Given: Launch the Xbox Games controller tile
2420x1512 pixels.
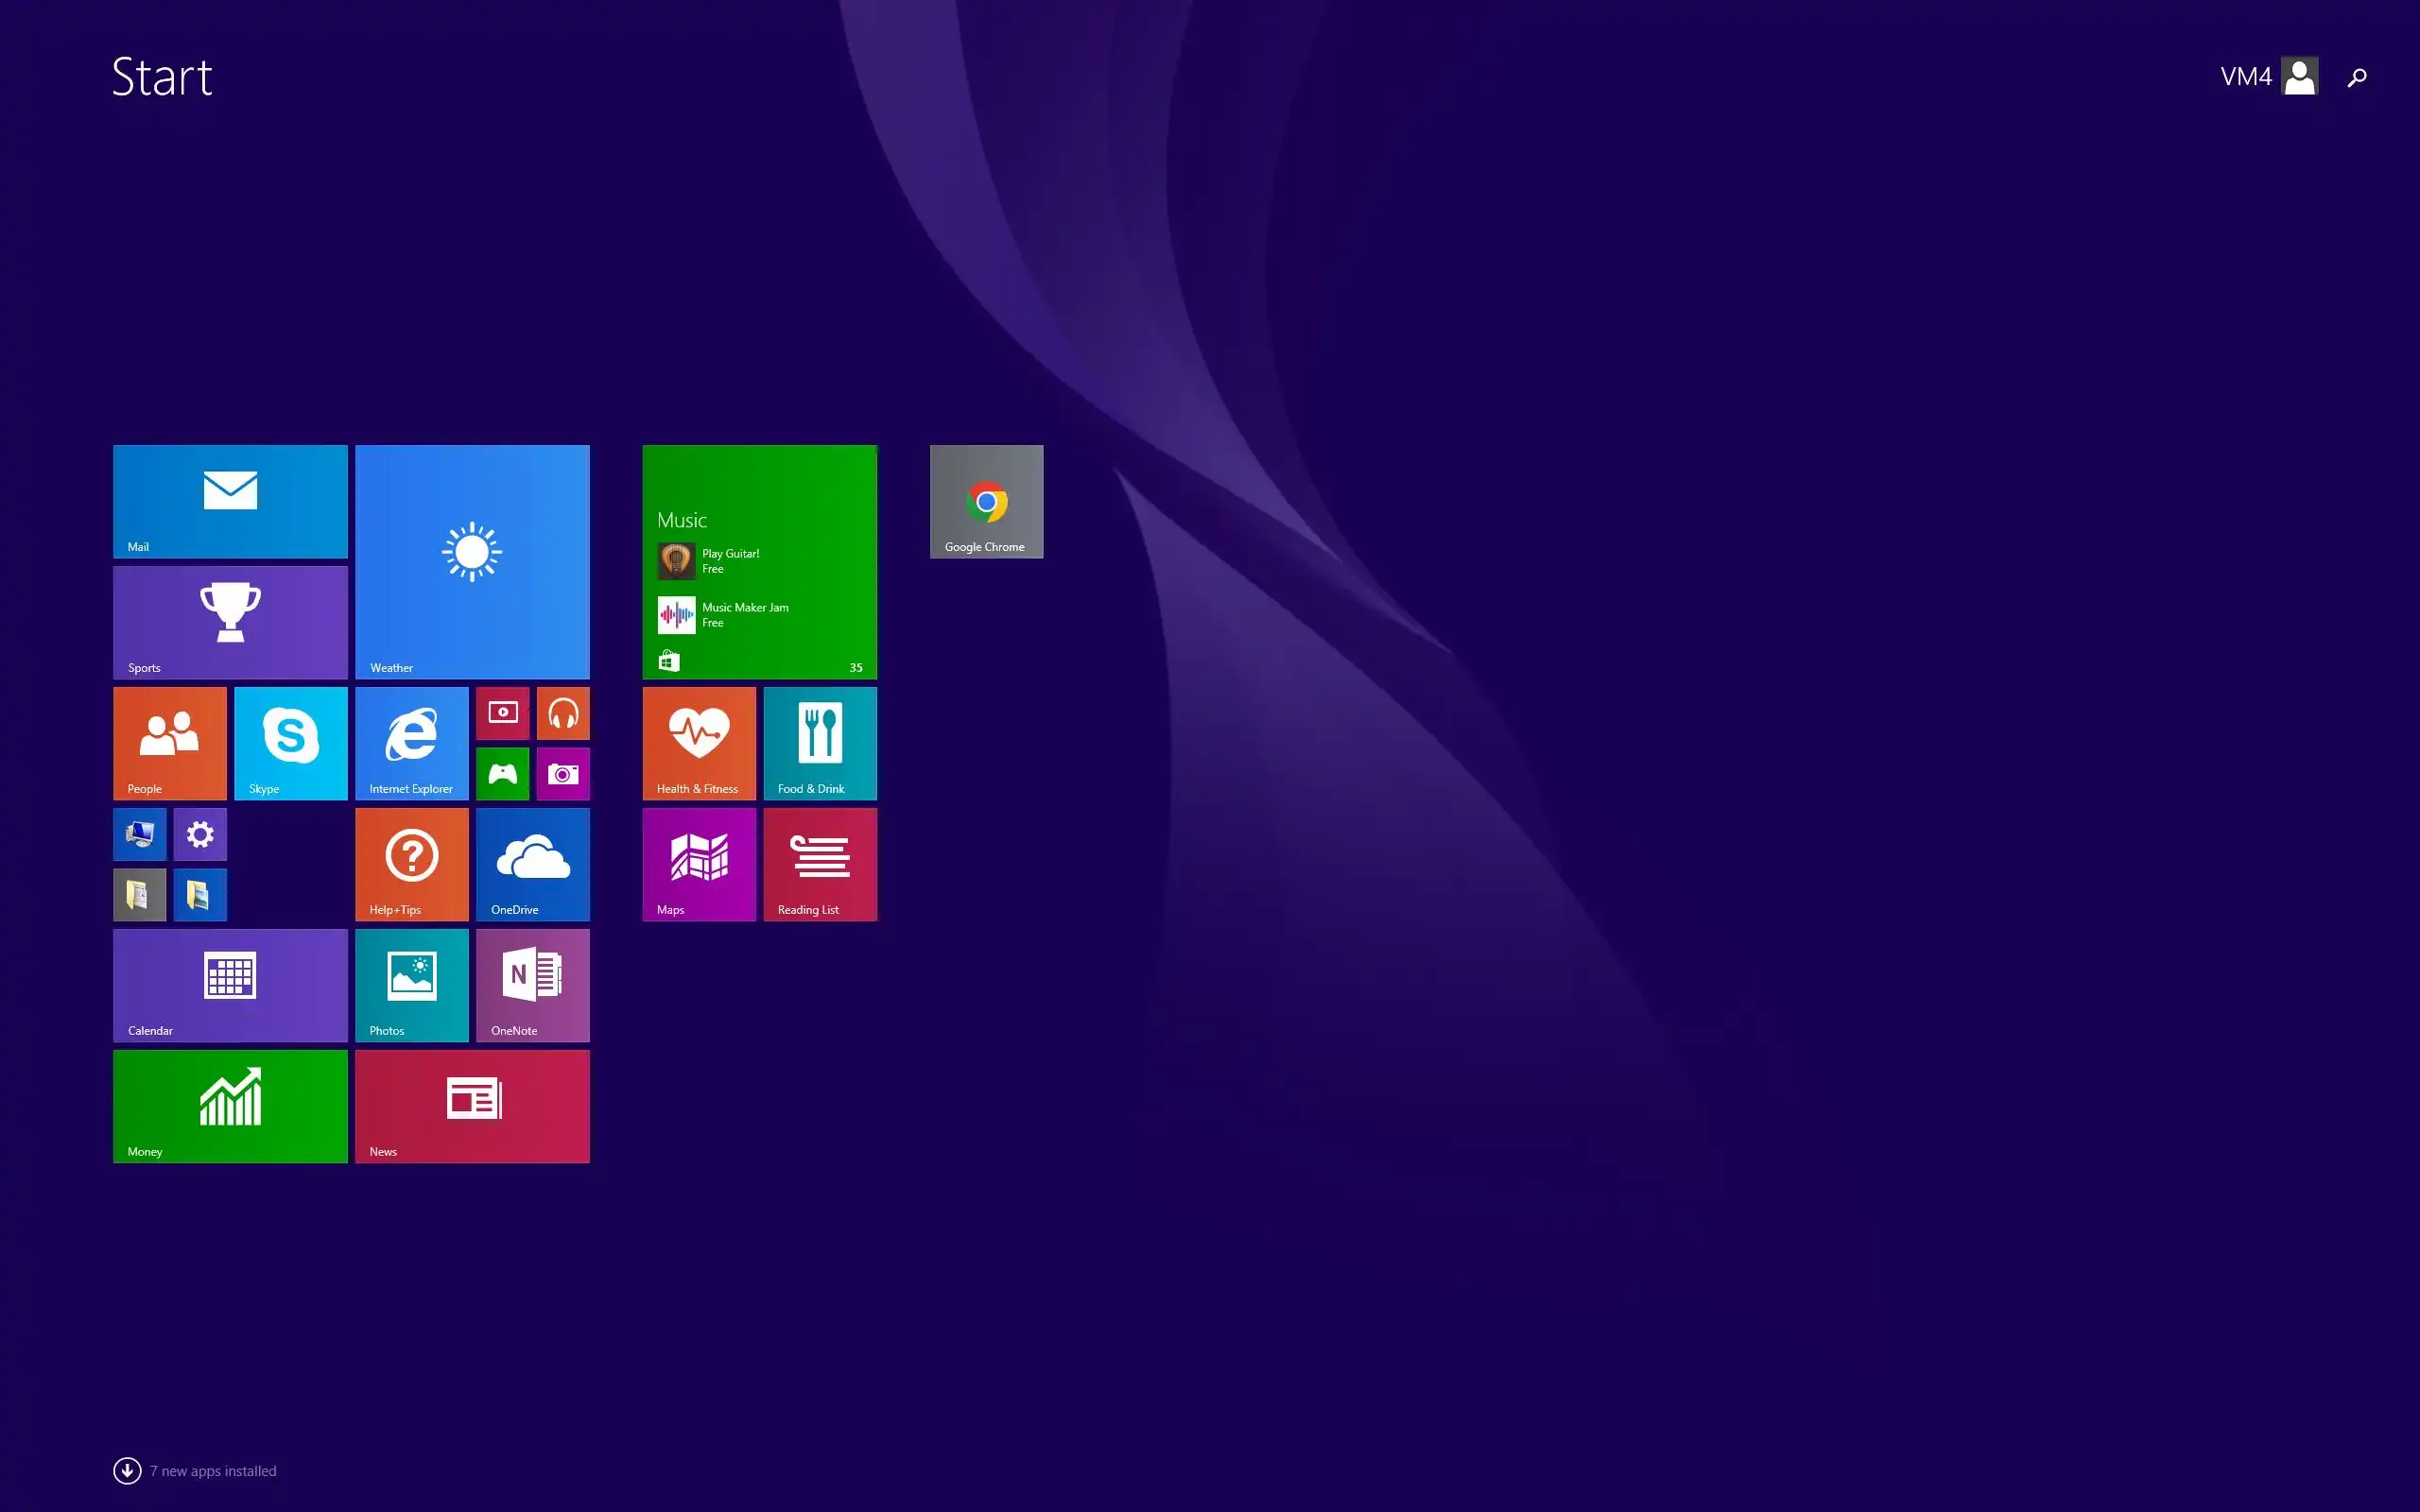Looking at the screenshot, I should (x=502, y=773).
